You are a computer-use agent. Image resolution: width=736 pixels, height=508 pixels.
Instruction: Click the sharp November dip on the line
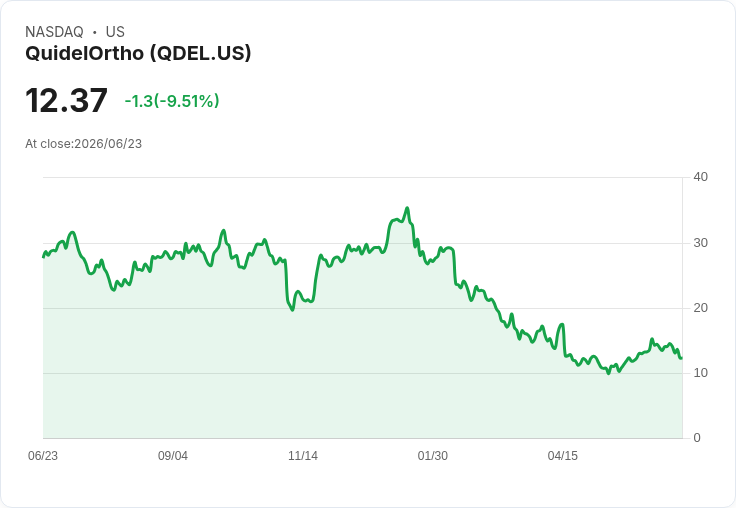pyautogui.click(x=292, y=310)
